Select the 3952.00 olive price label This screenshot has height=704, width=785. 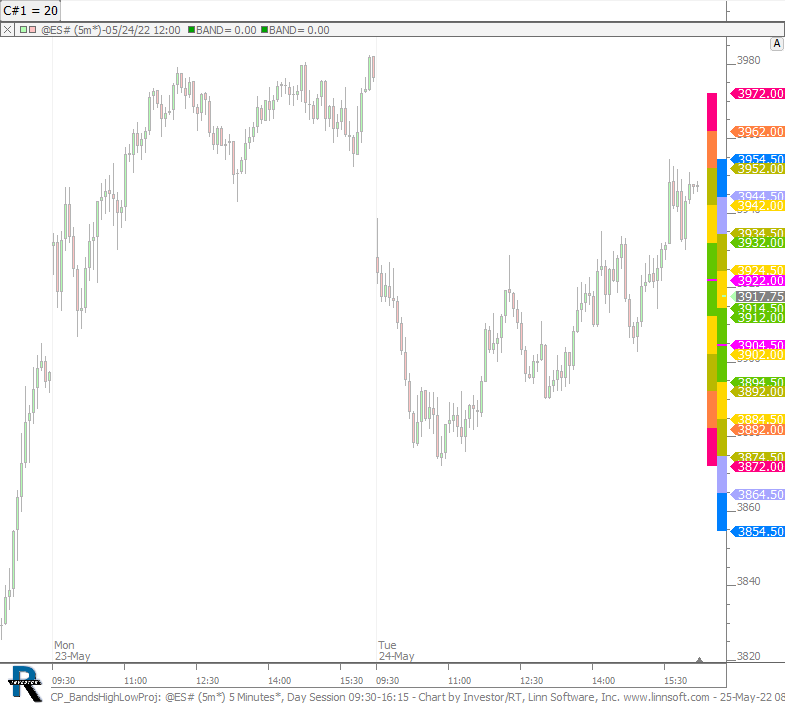tap(758, 169)
